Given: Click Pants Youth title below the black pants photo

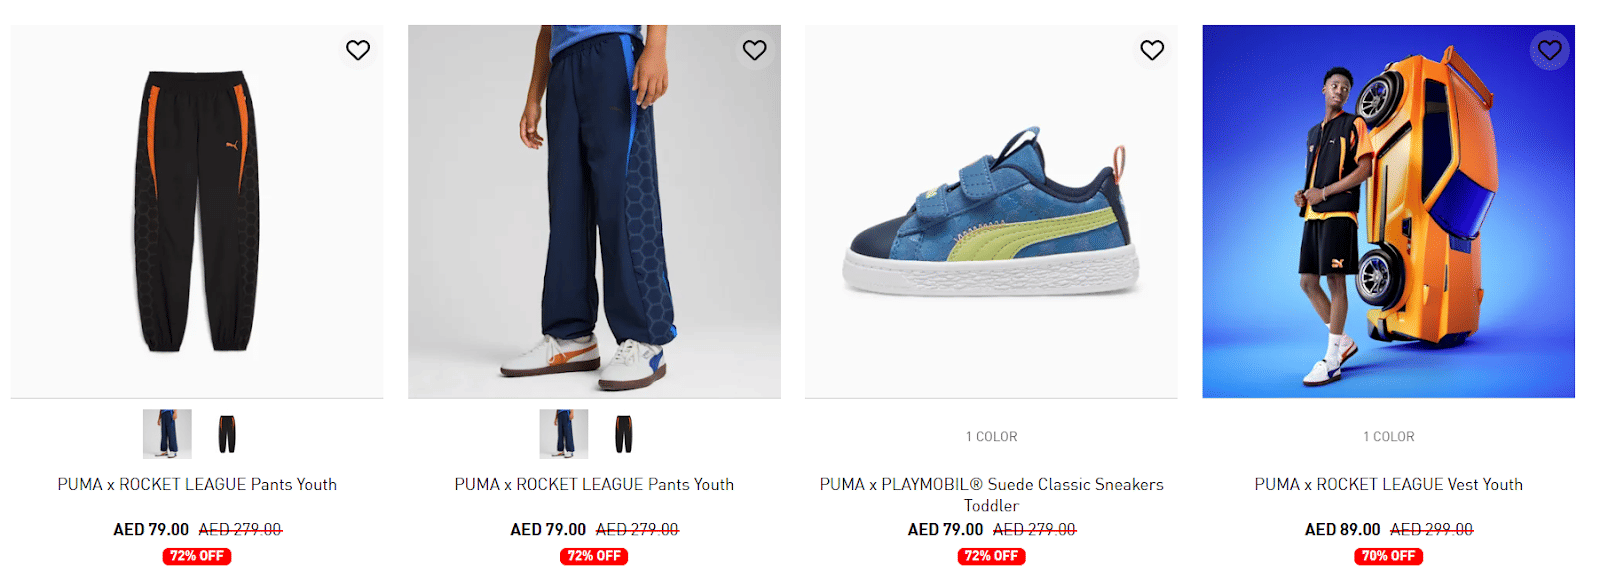Looking at the screenshot, I should pos(197,484).
